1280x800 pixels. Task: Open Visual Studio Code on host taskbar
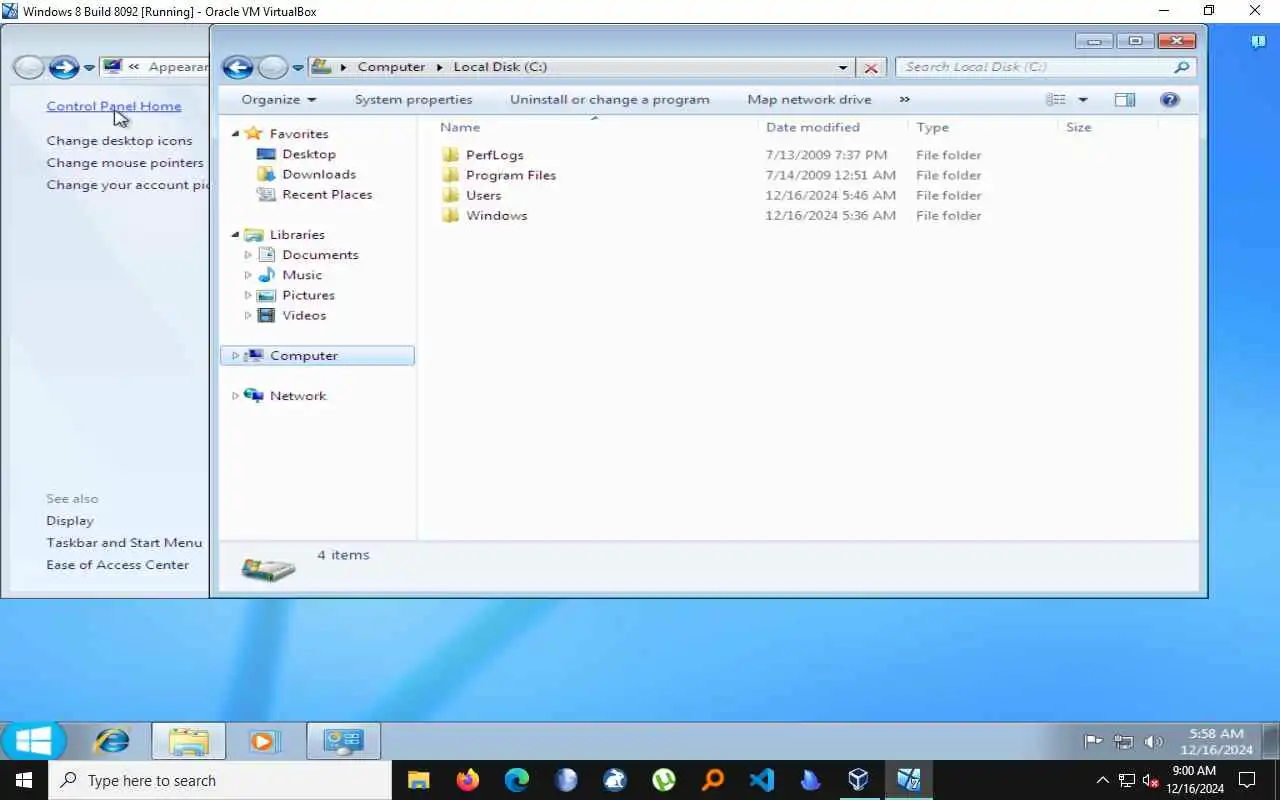761,780
